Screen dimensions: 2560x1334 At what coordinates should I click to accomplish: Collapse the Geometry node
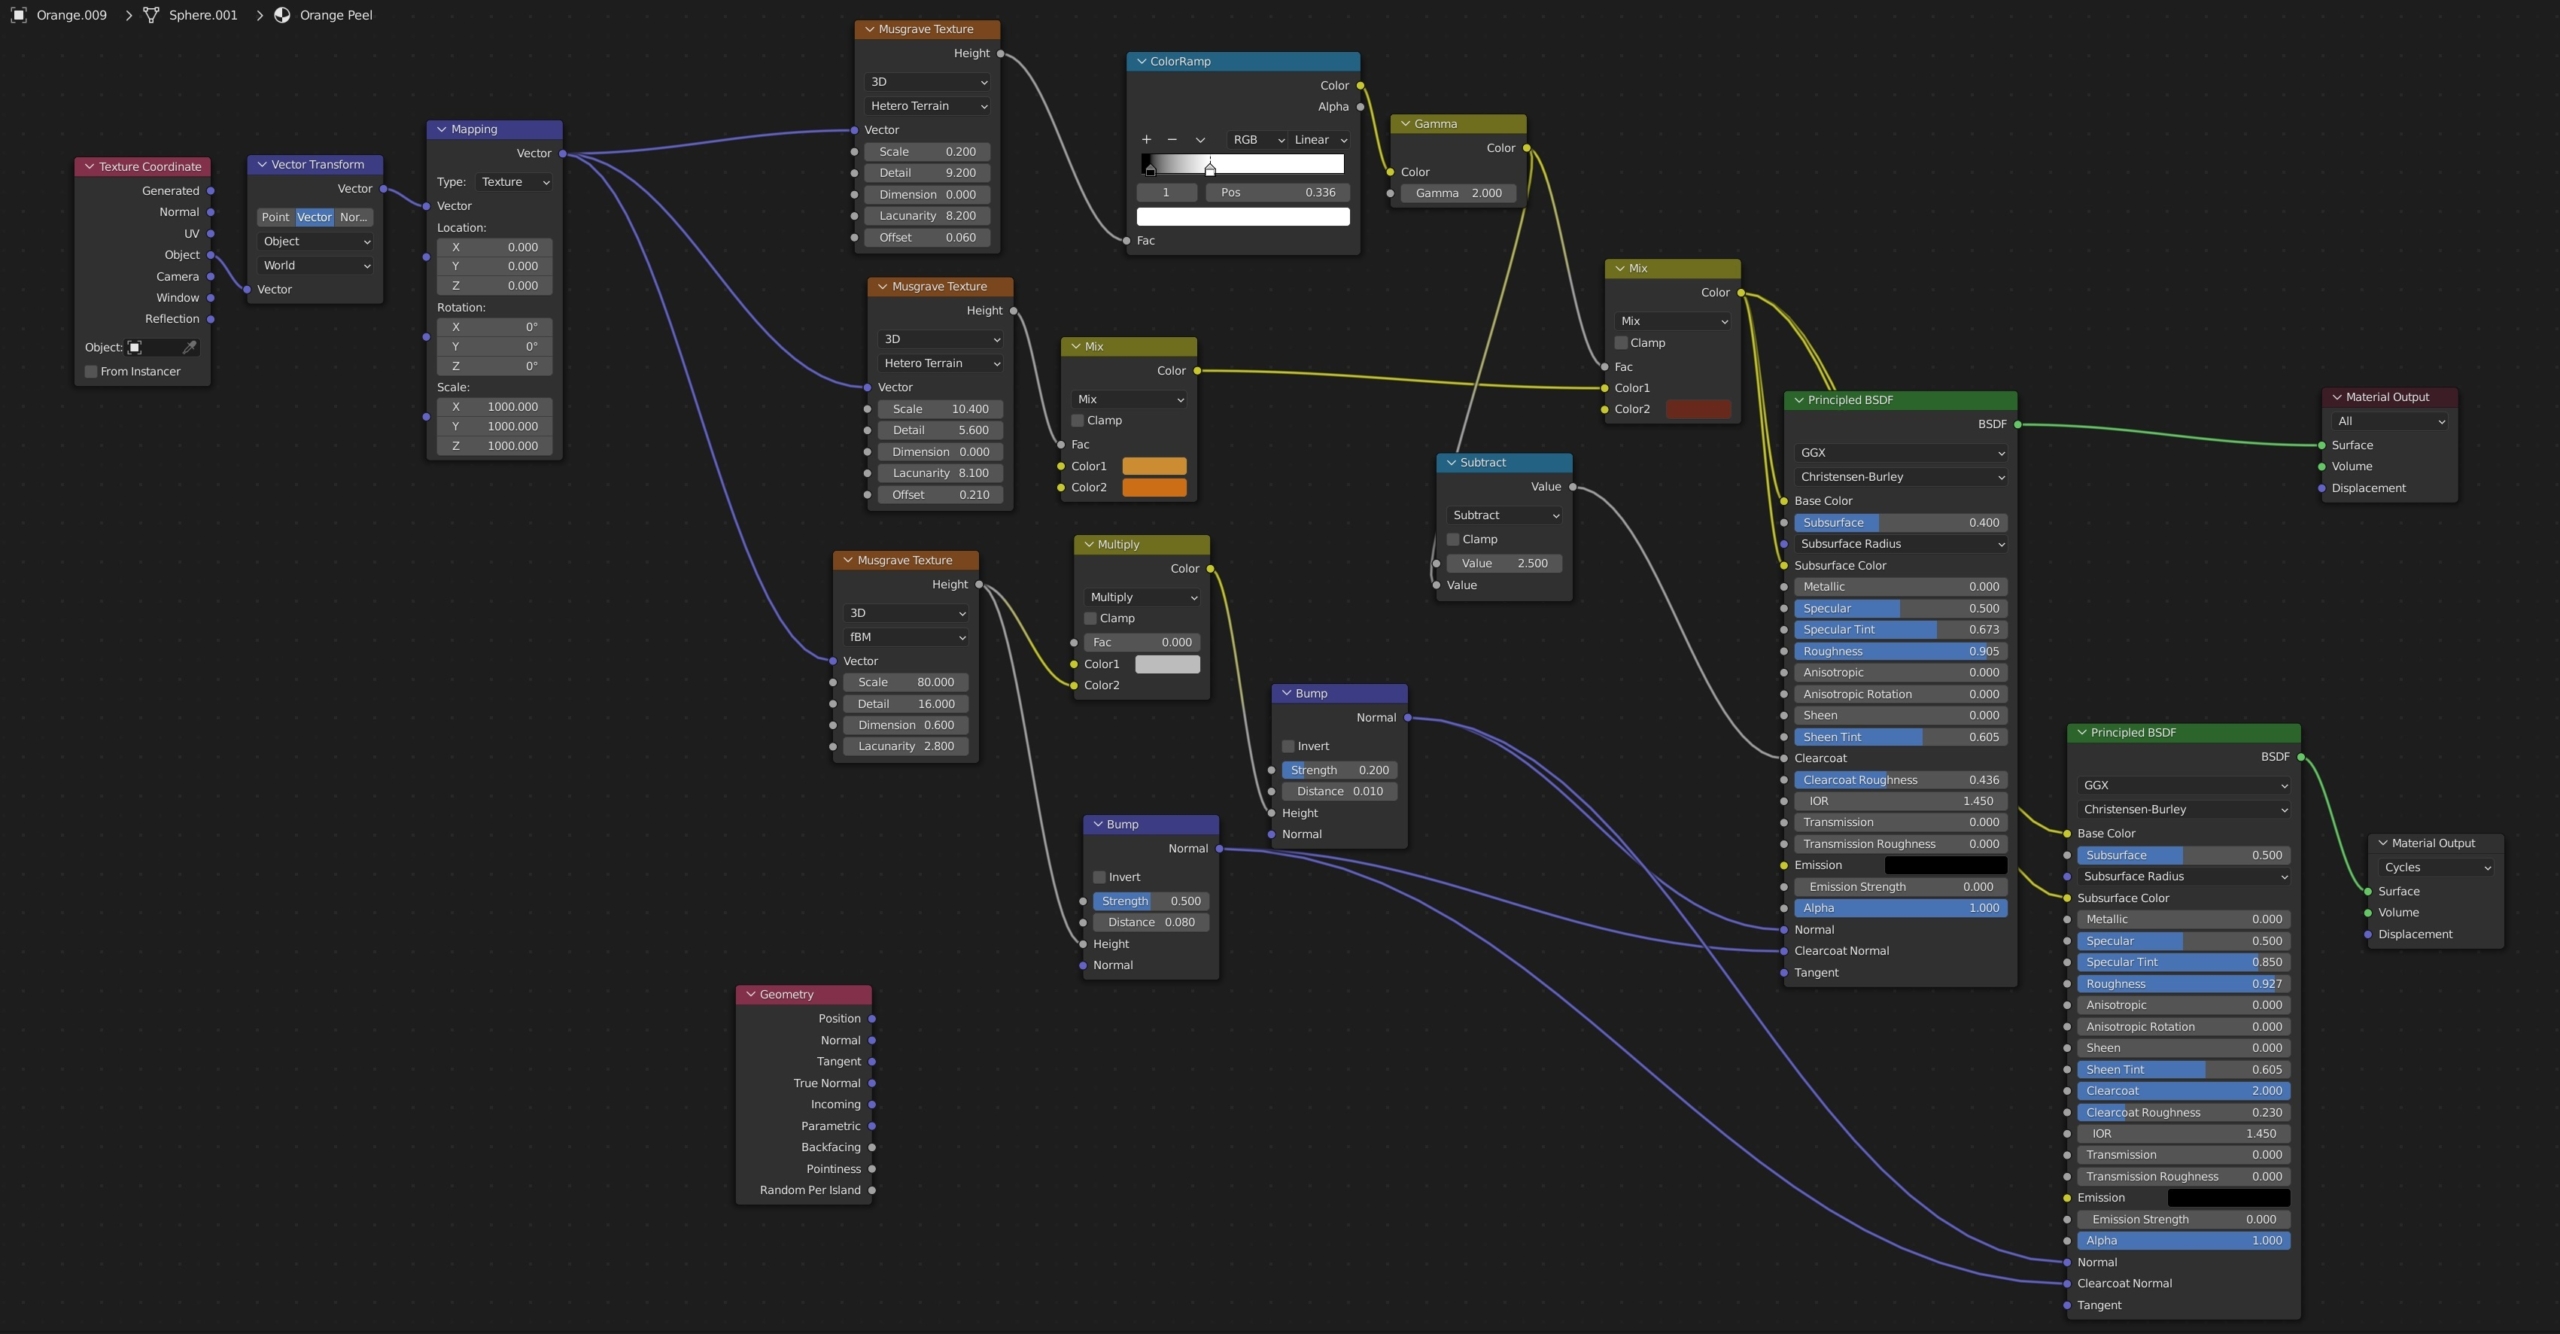tap(751, 995)
